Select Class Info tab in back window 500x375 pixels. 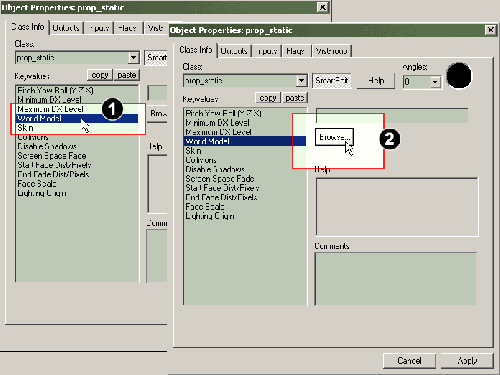tap(28, 27)
